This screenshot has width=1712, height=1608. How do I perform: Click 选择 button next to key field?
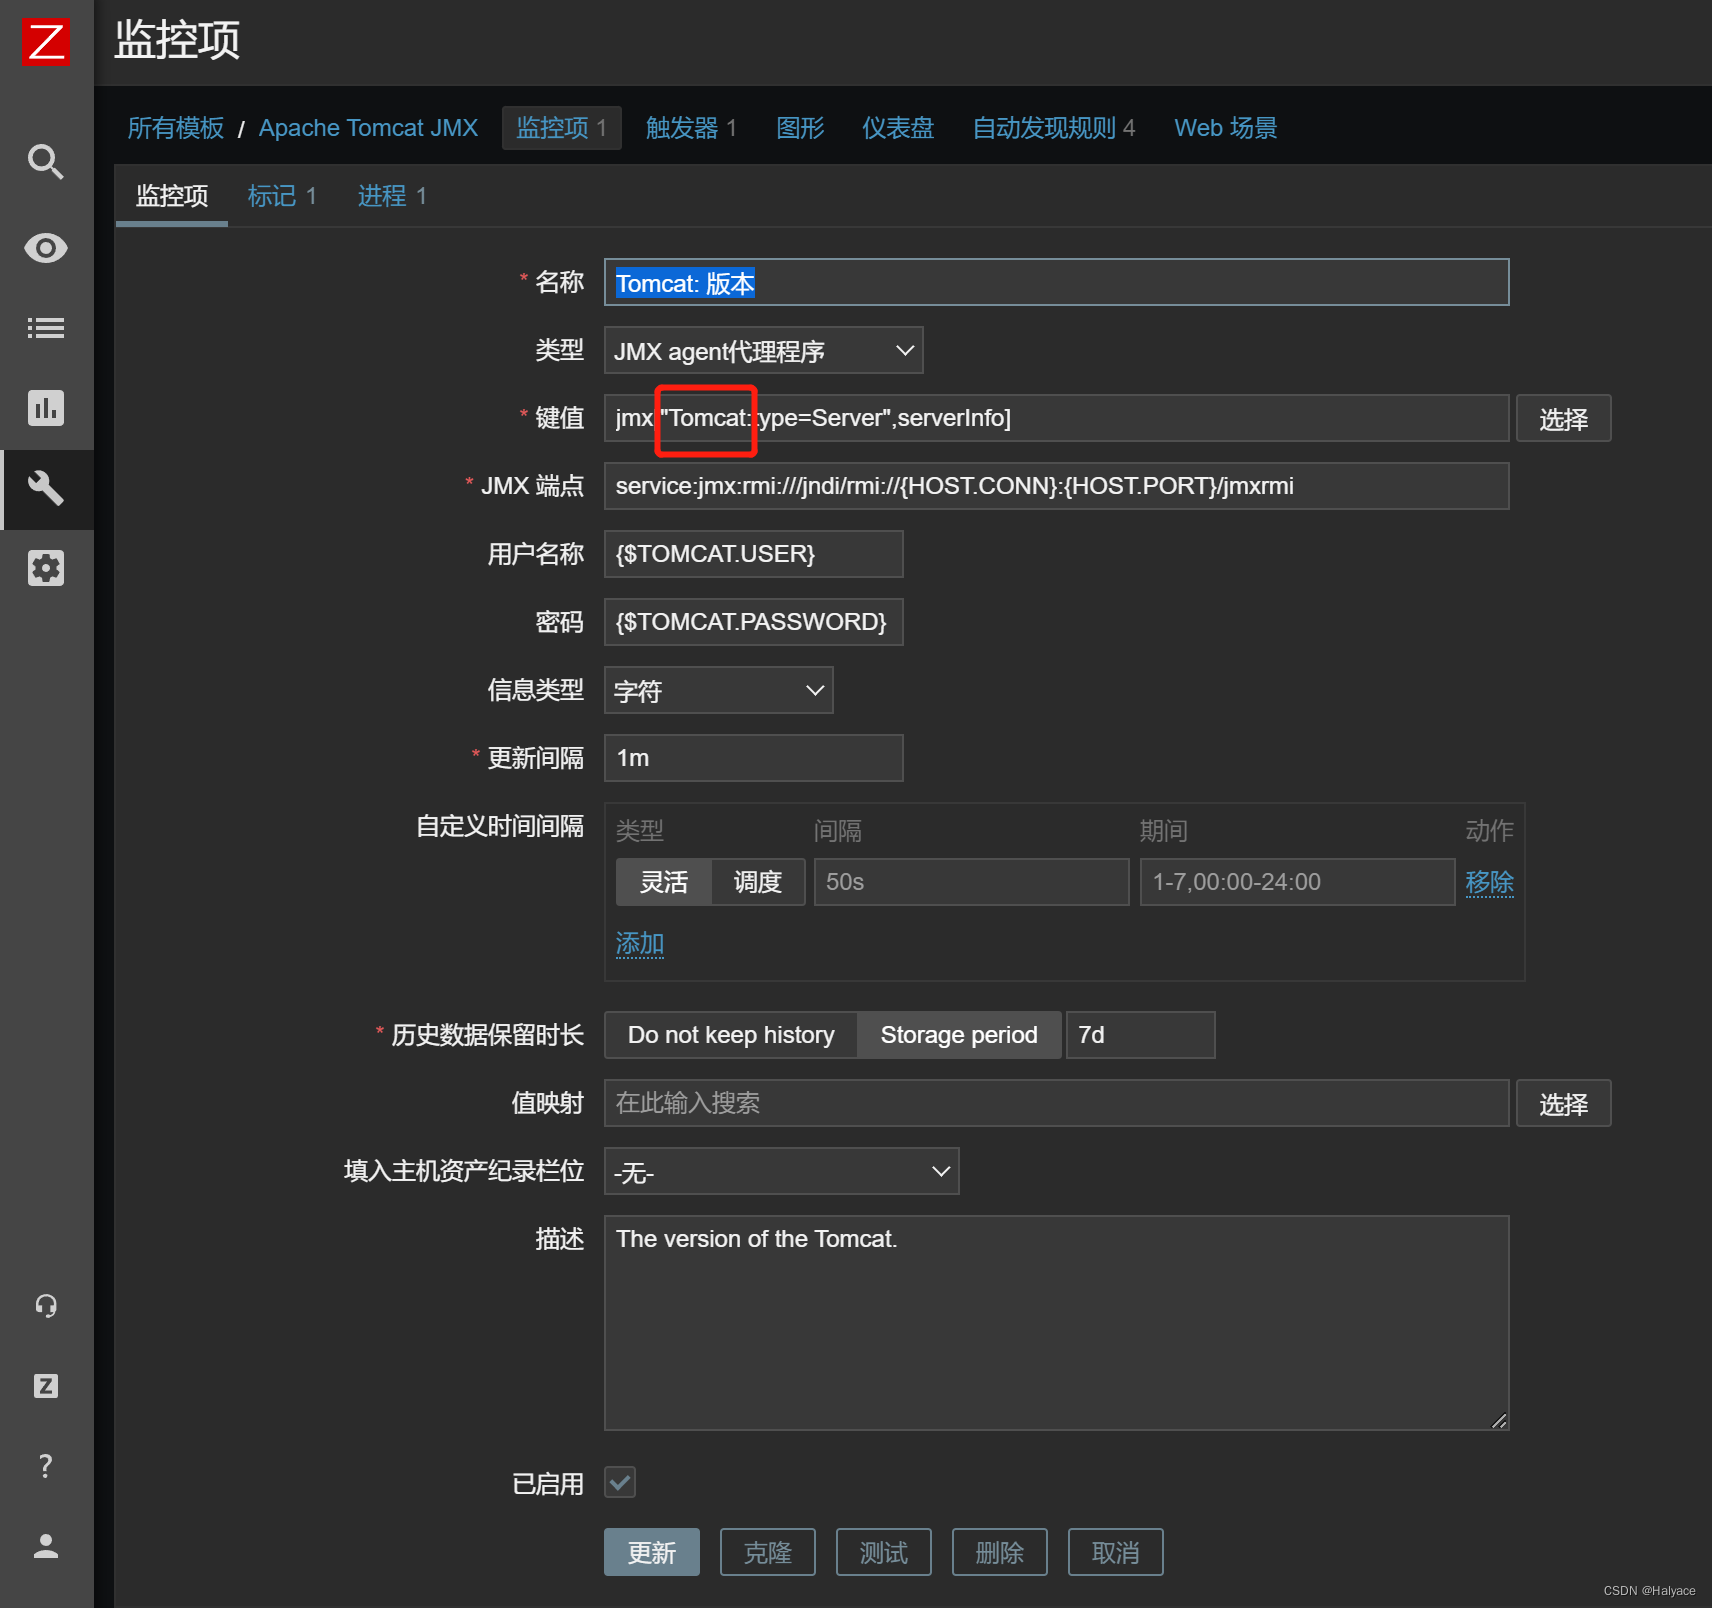coord(1564,418)
